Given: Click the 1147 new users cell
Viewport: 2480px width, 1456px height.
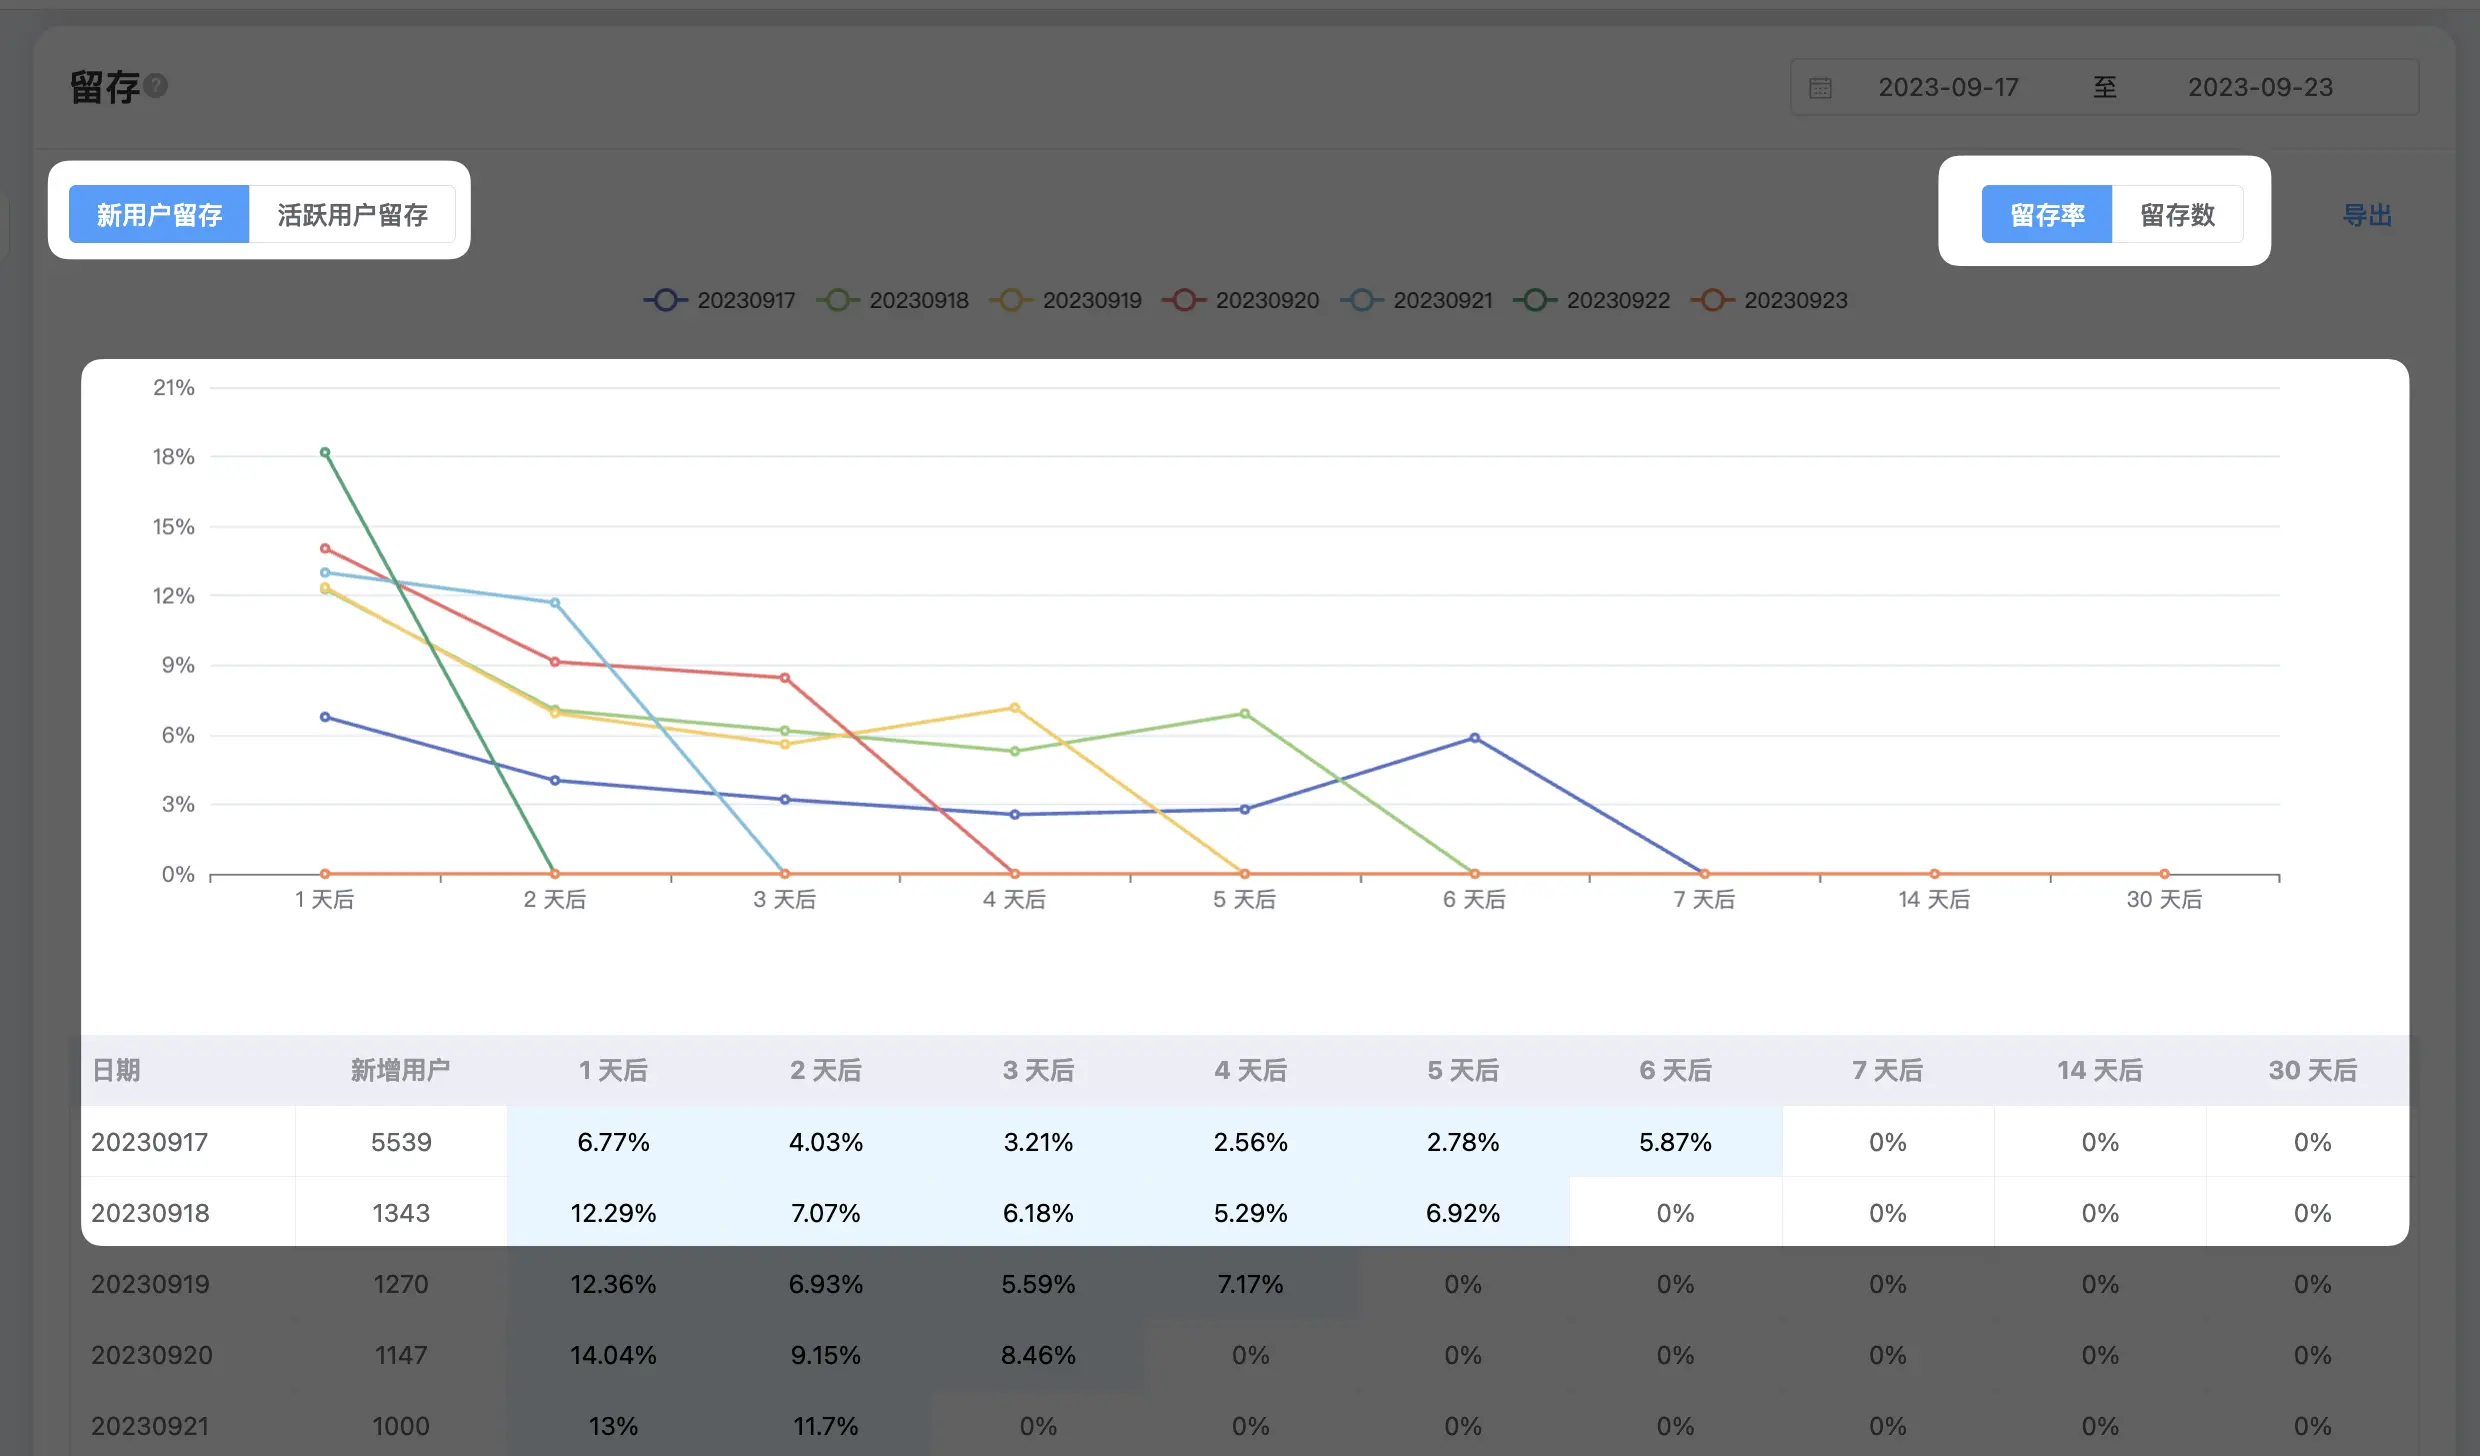Looking at the screenshot, I should click(x=401, y=1355).
